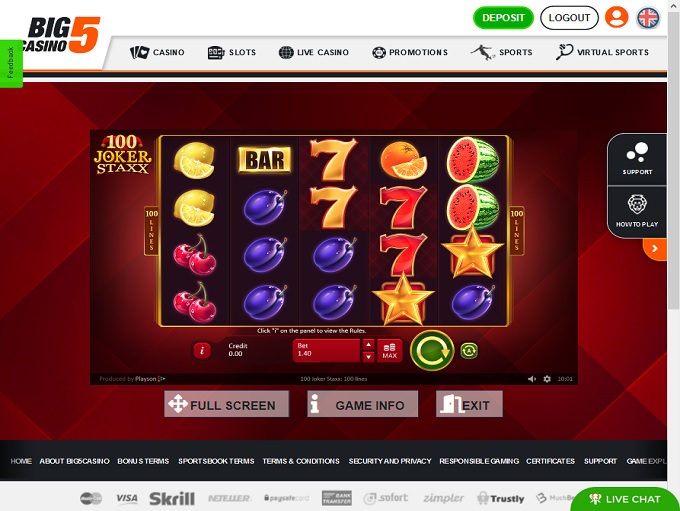680x511 pixels.
Task: Decrease the bet with the down arrow
Action: tap(368, 357)
